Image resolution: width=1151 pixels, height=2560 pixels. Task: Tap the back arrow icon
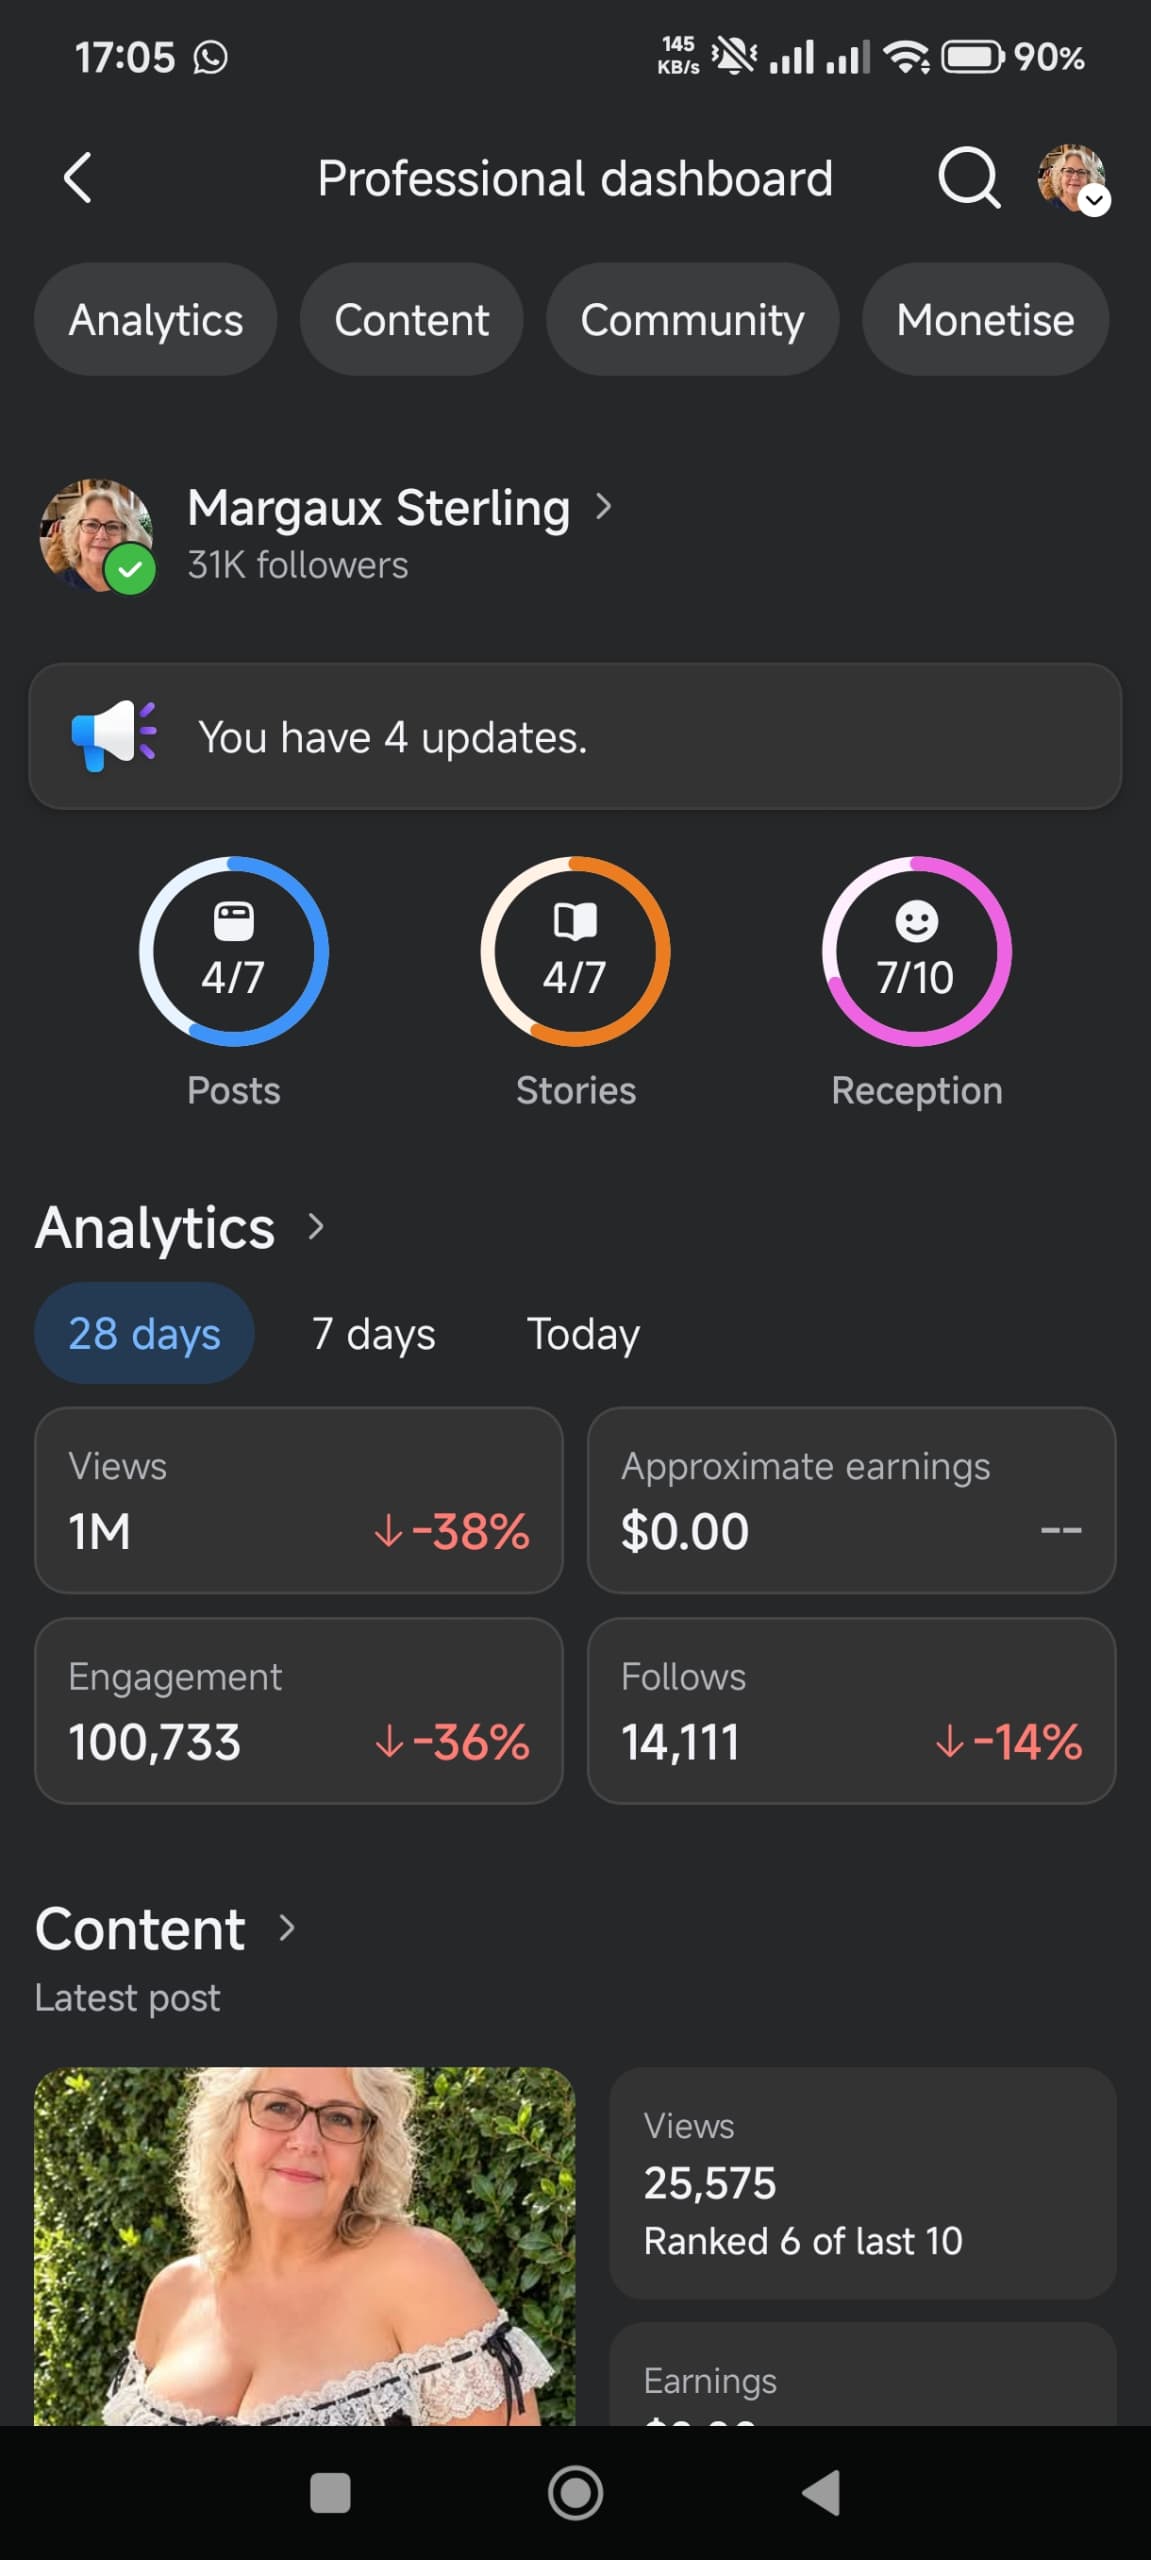point(77,178)
